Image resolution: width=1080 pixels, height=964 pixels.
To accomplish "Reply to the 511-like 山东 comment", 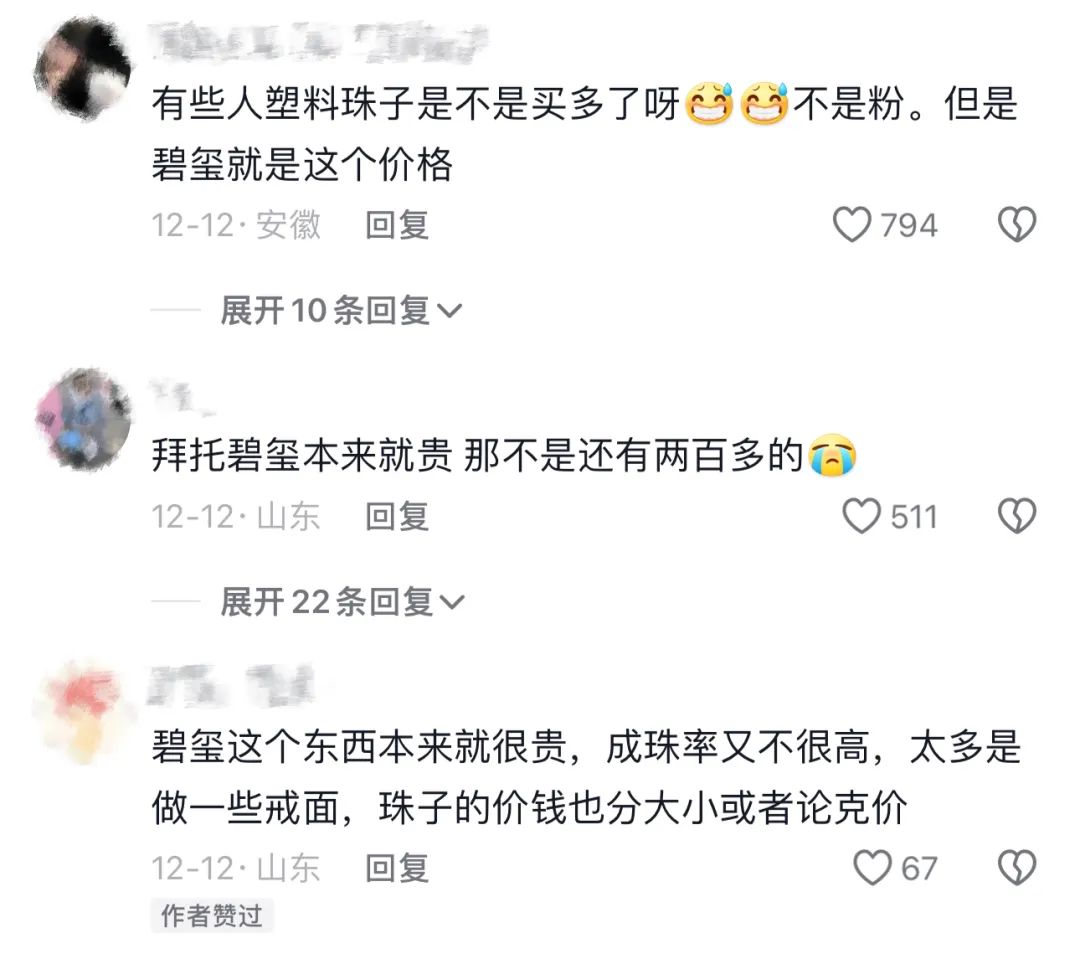I will 397,516.
